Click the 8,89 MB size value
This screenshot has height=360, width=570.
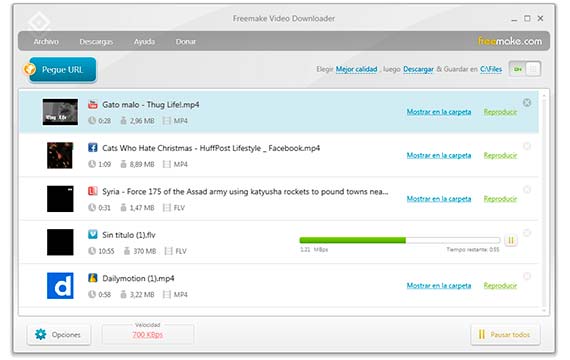pos(142,164)
